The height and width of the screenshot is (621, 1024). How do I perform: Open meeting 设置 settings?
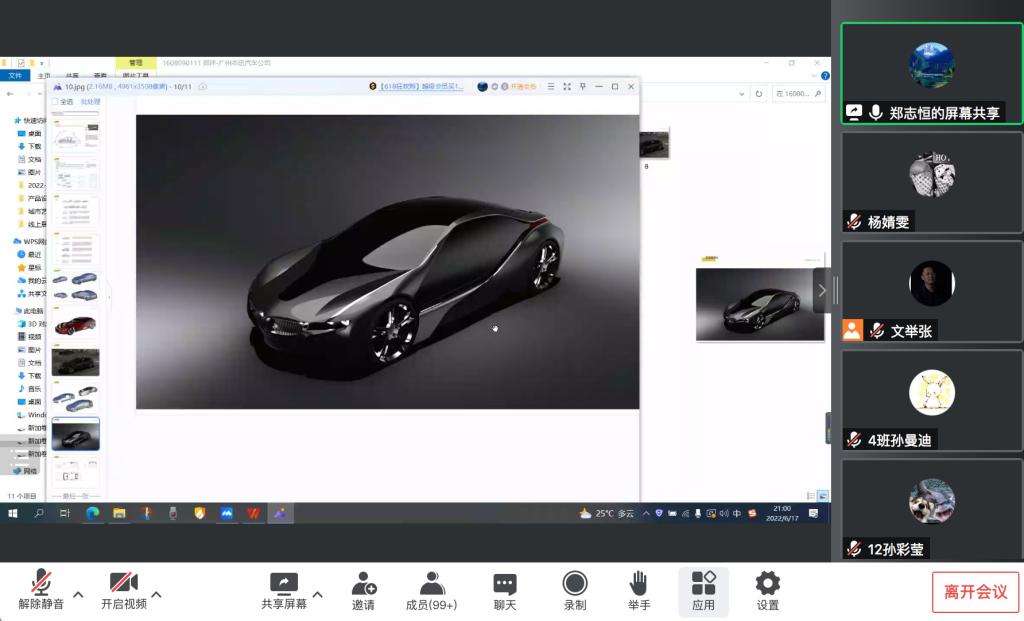click(x=767, y=590)
